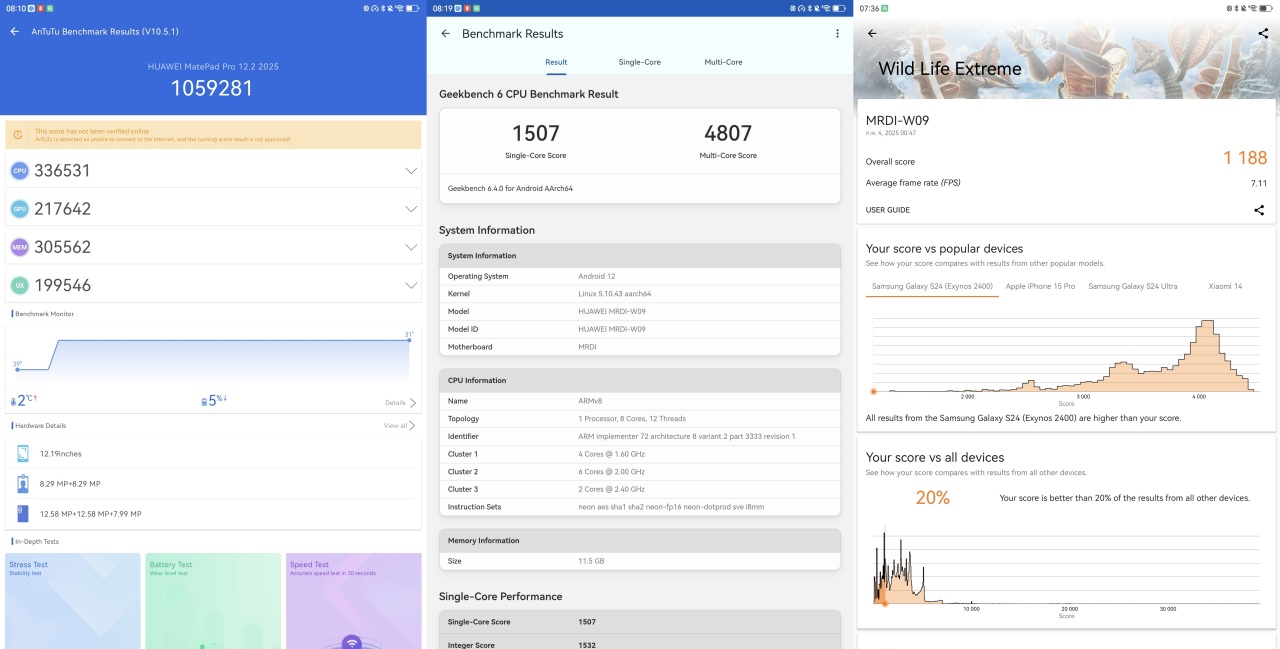Tap the Wi-Fi icon on the Speed Test card
The height and width of the screenshot is (649, 1280).
(x=351, y=641)
